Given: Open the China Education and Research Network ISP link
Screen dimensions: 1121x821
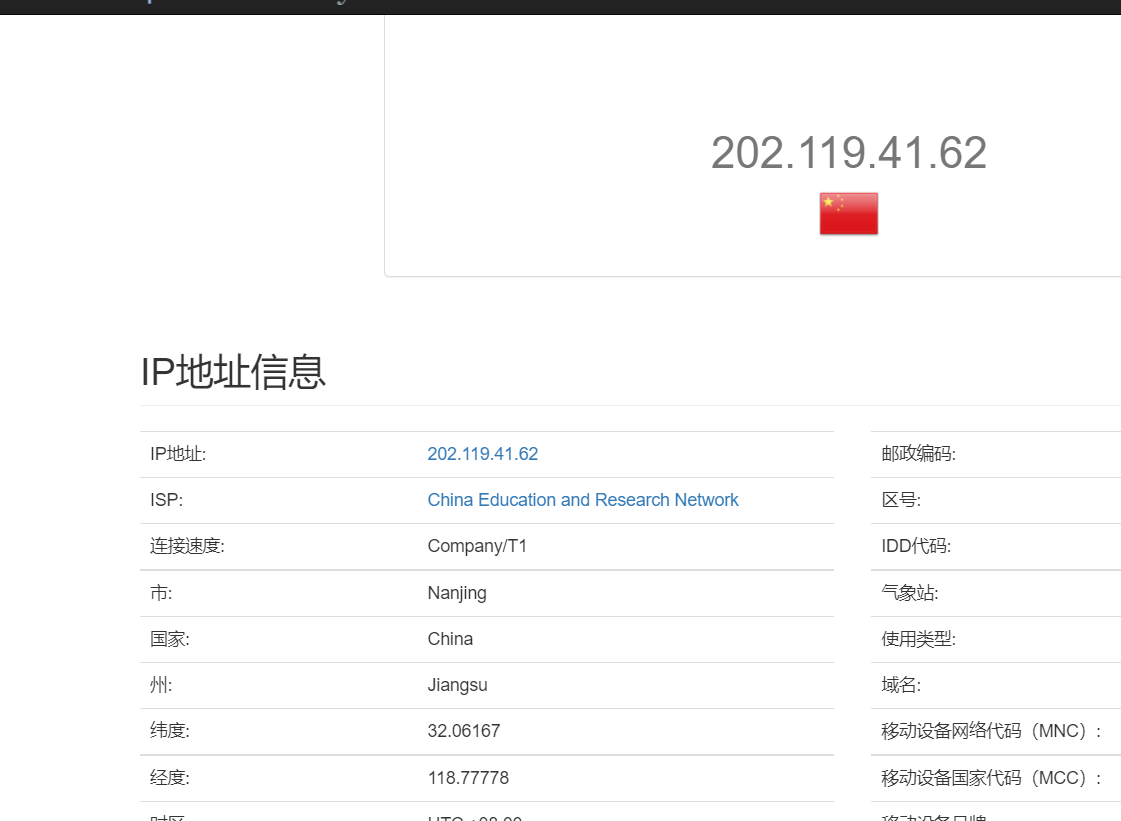Looking at the screenshot, I should point(583,500).
